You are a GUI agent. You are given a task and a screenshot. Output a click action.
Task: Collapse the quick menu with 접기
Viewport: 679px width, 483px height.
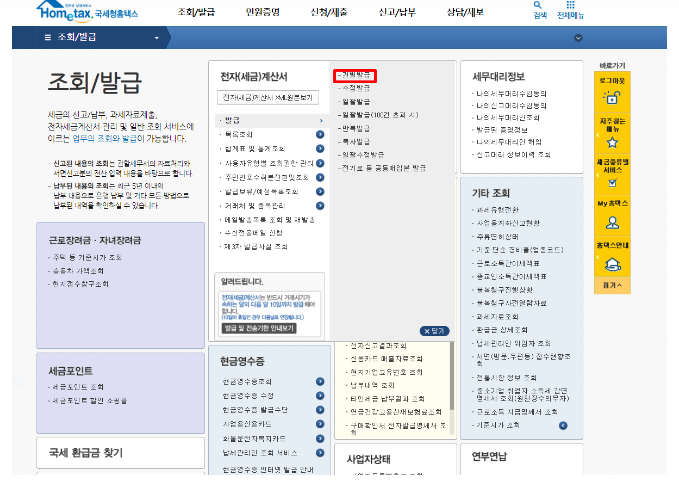[x=612, y=285]
